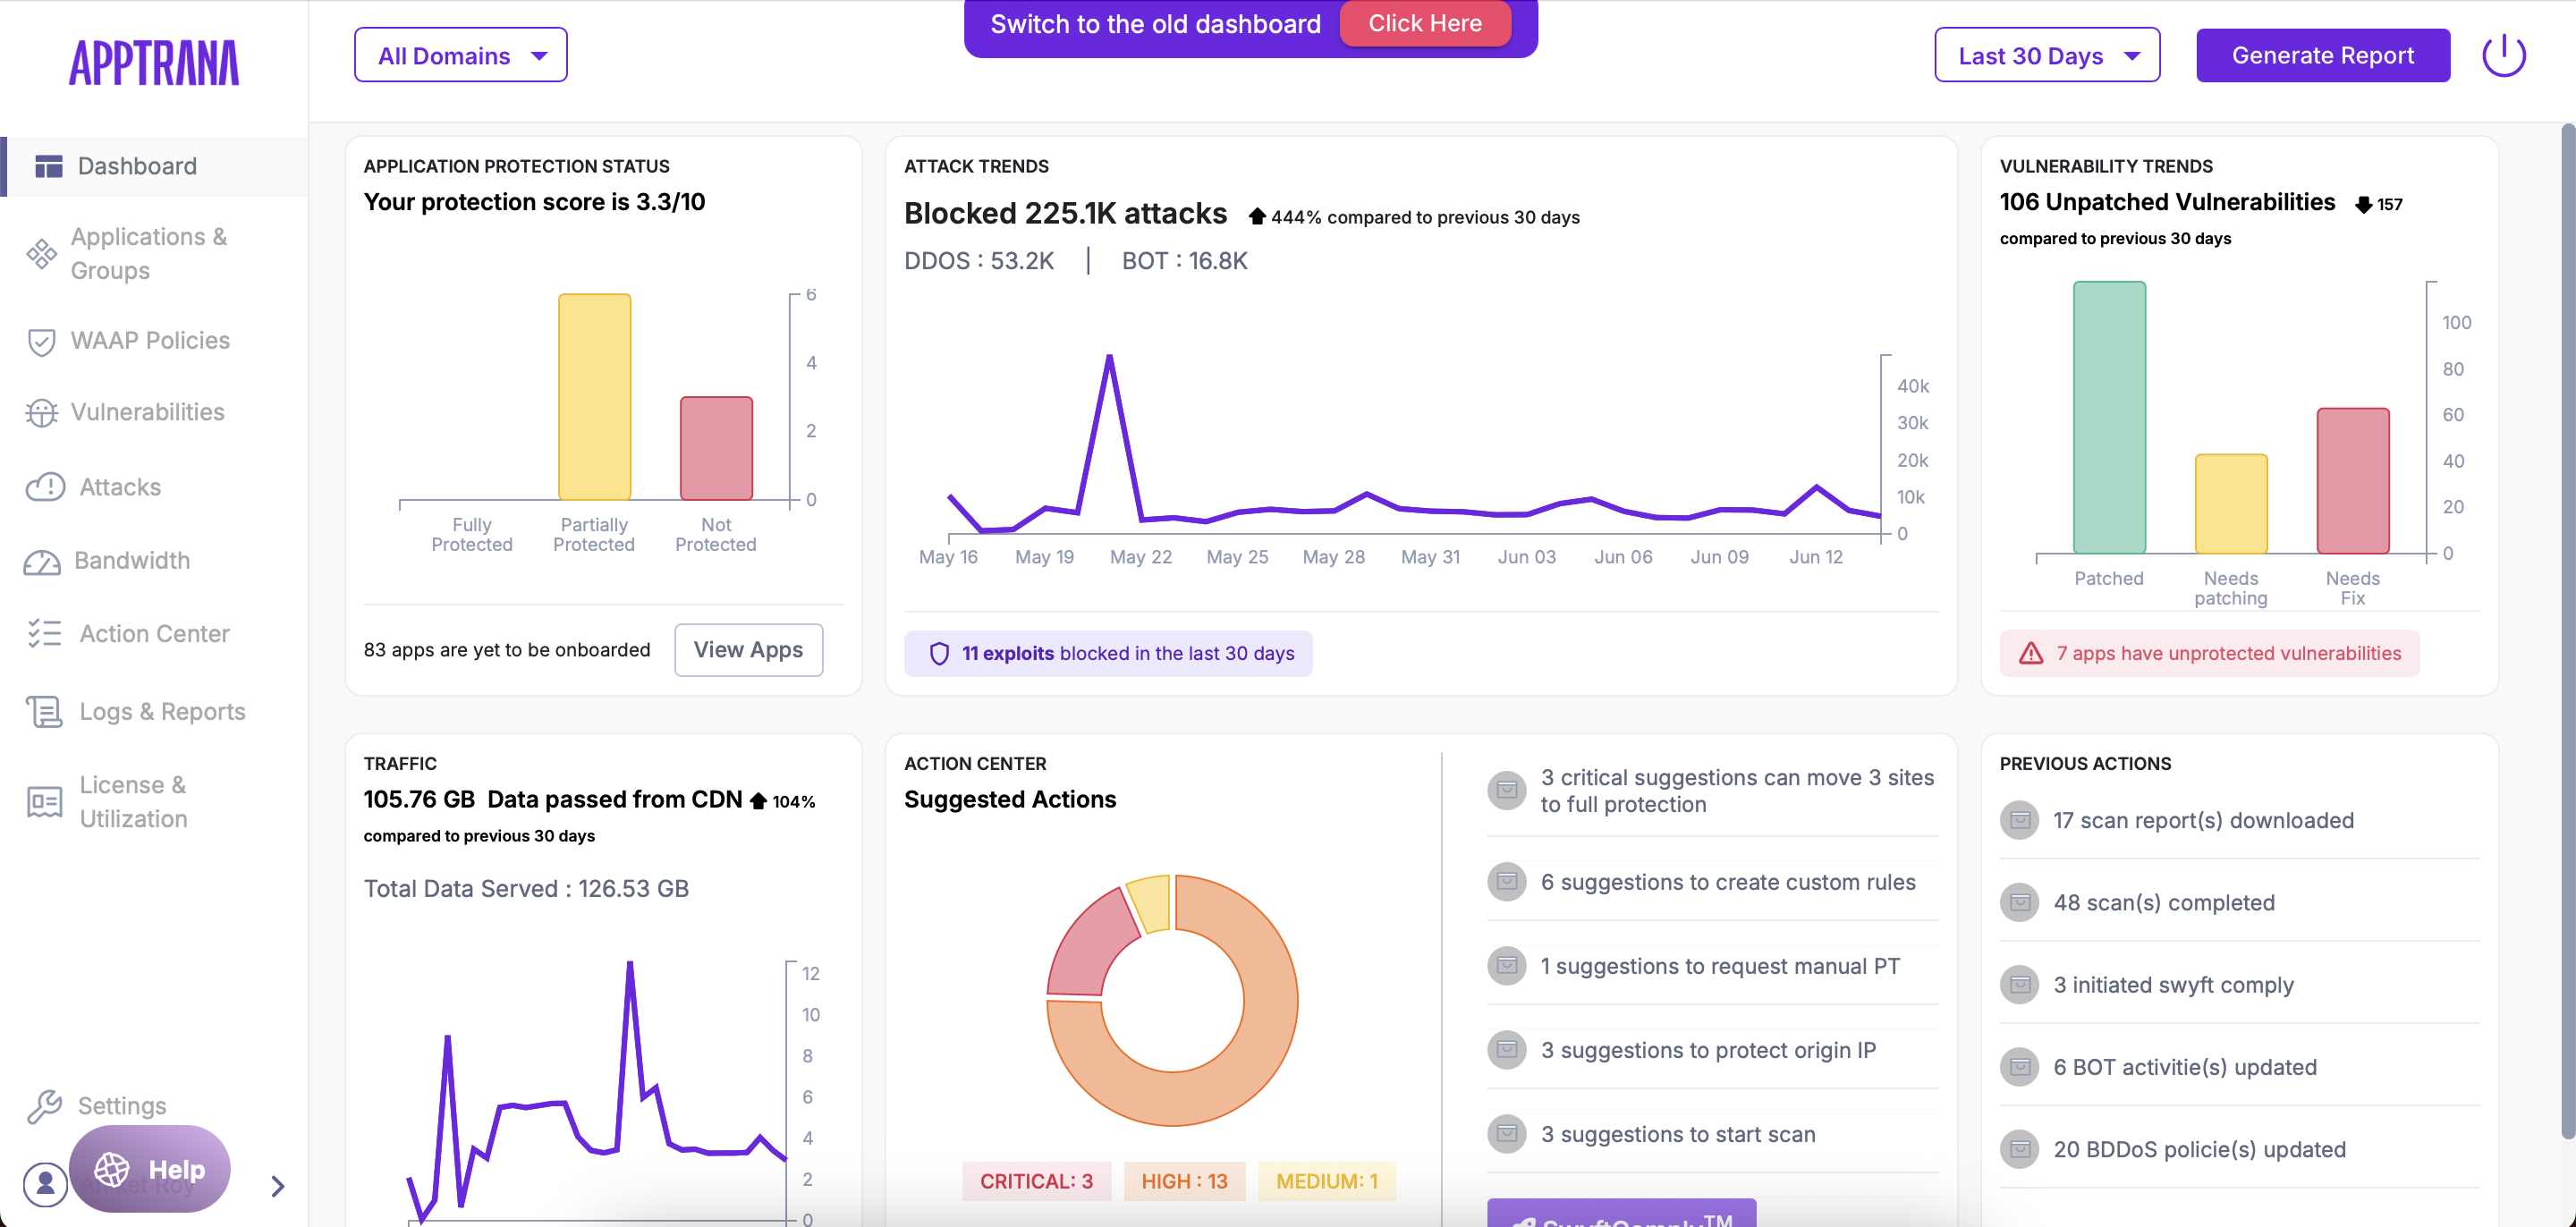This screenshot has height=1227, width=2576.
Task: Toggle the critical suggestions checkbox icon
Action: point(1506,790)
